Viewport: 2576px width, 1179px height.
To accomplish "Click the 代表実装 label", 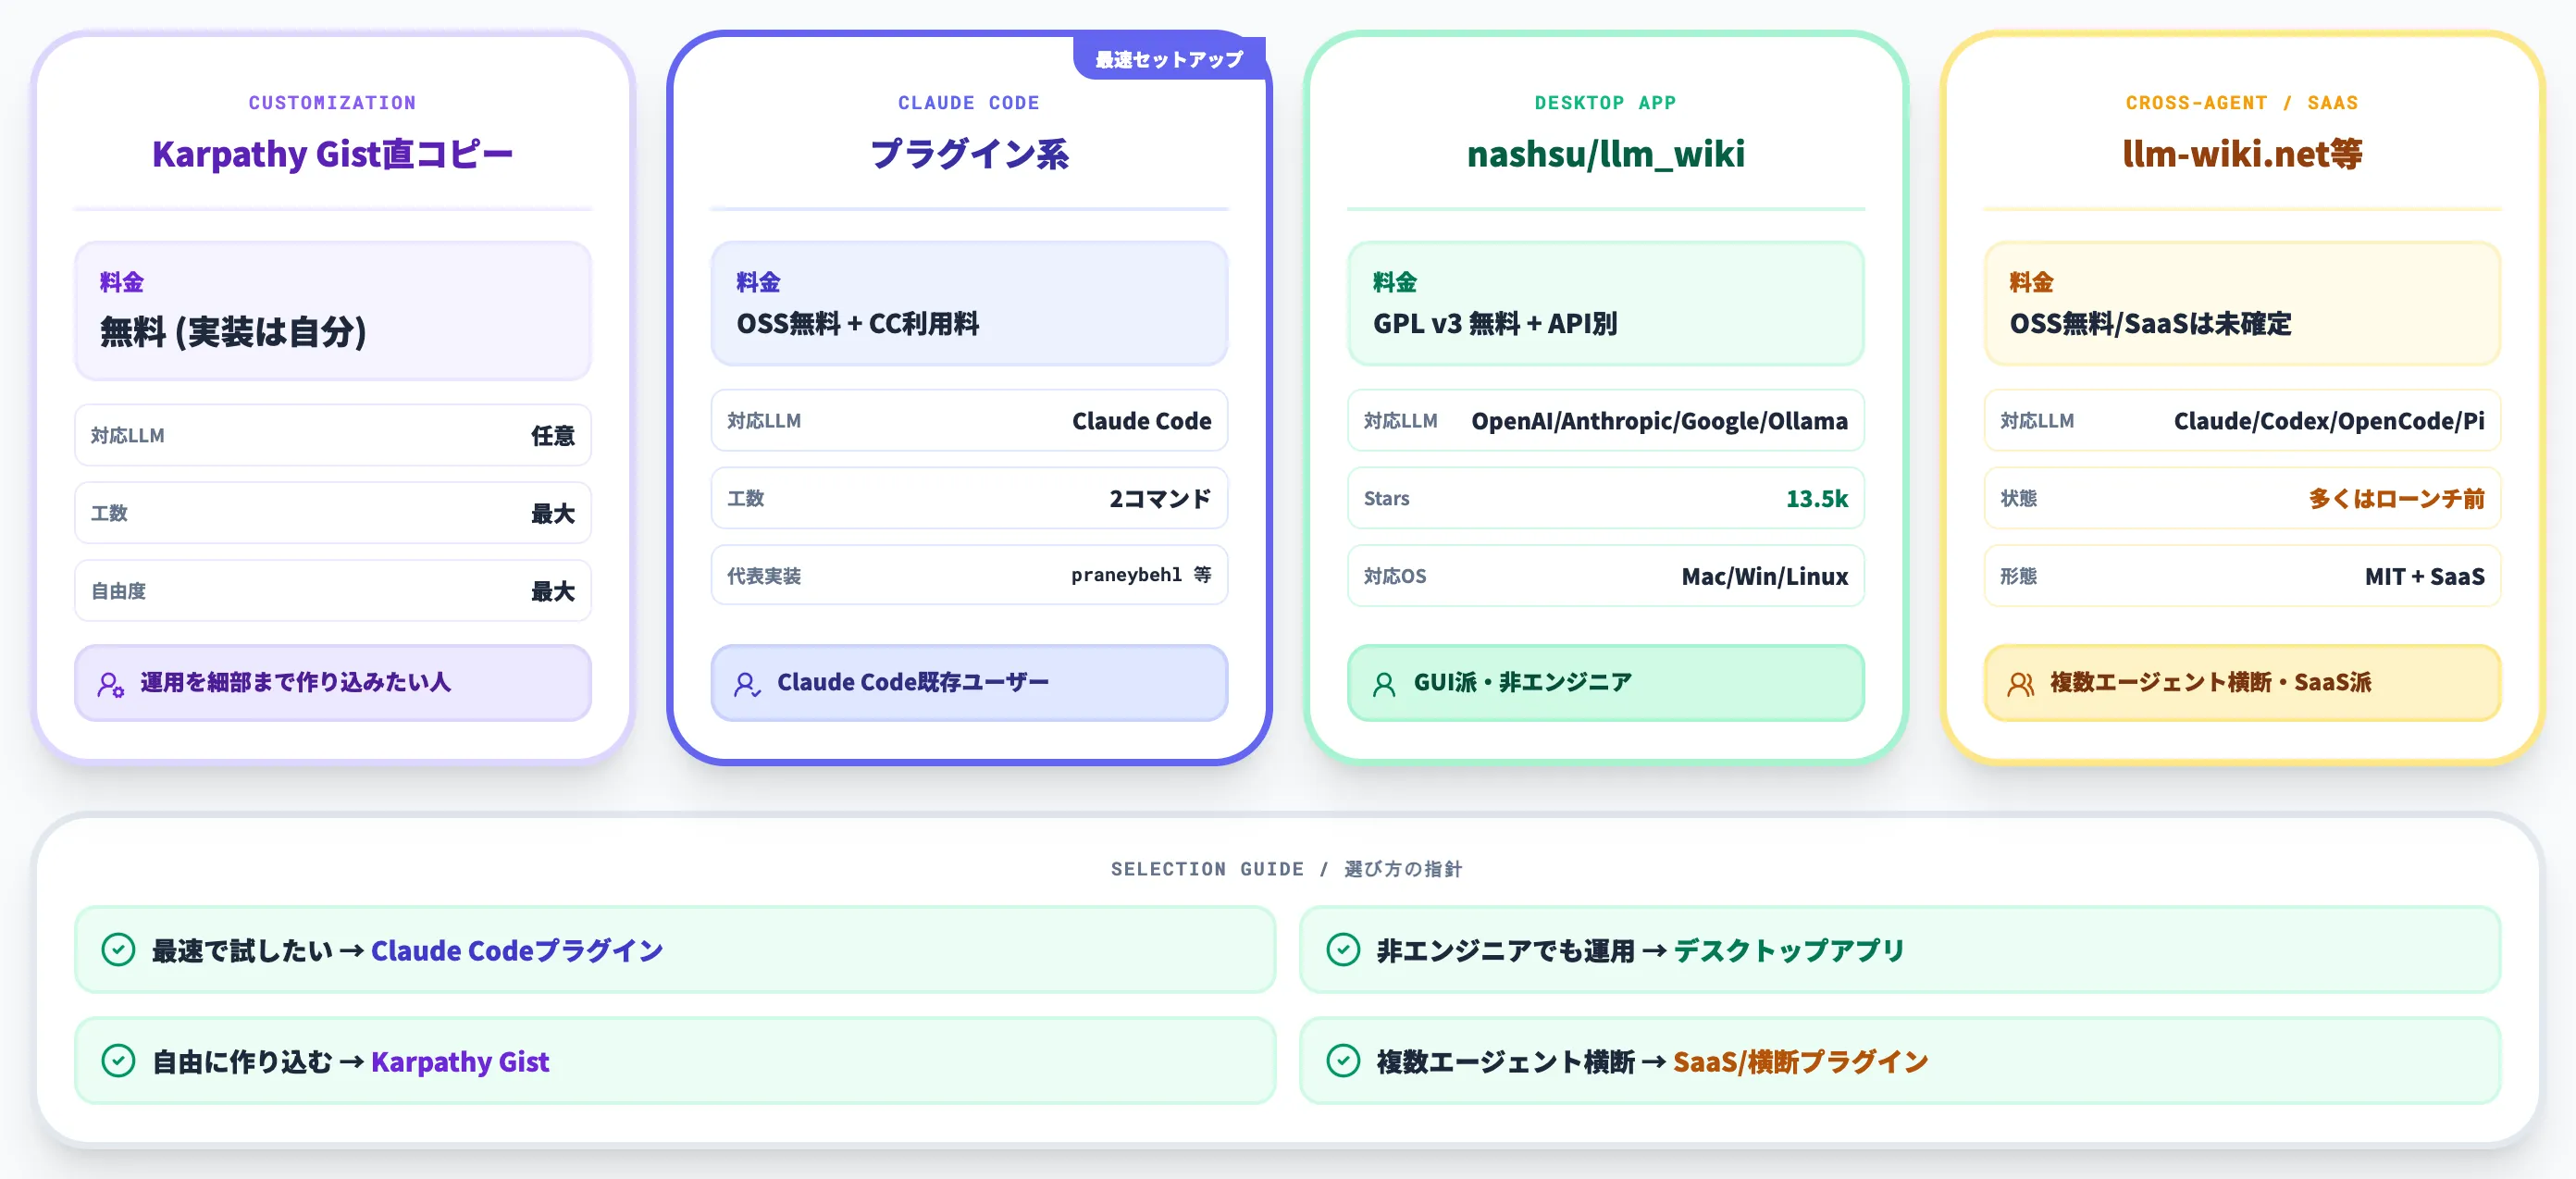I will click(x=764, y=576).
